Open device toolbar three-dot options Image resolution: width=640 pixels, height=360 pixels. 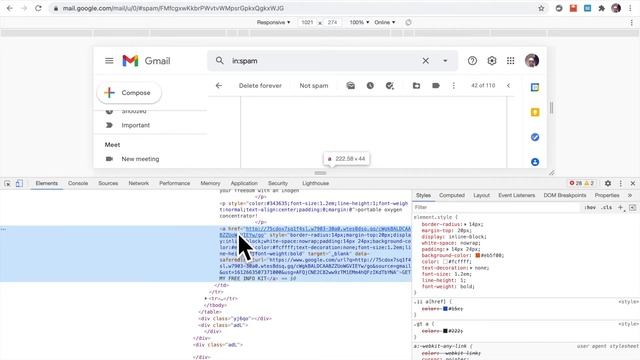tap(631, 22)
